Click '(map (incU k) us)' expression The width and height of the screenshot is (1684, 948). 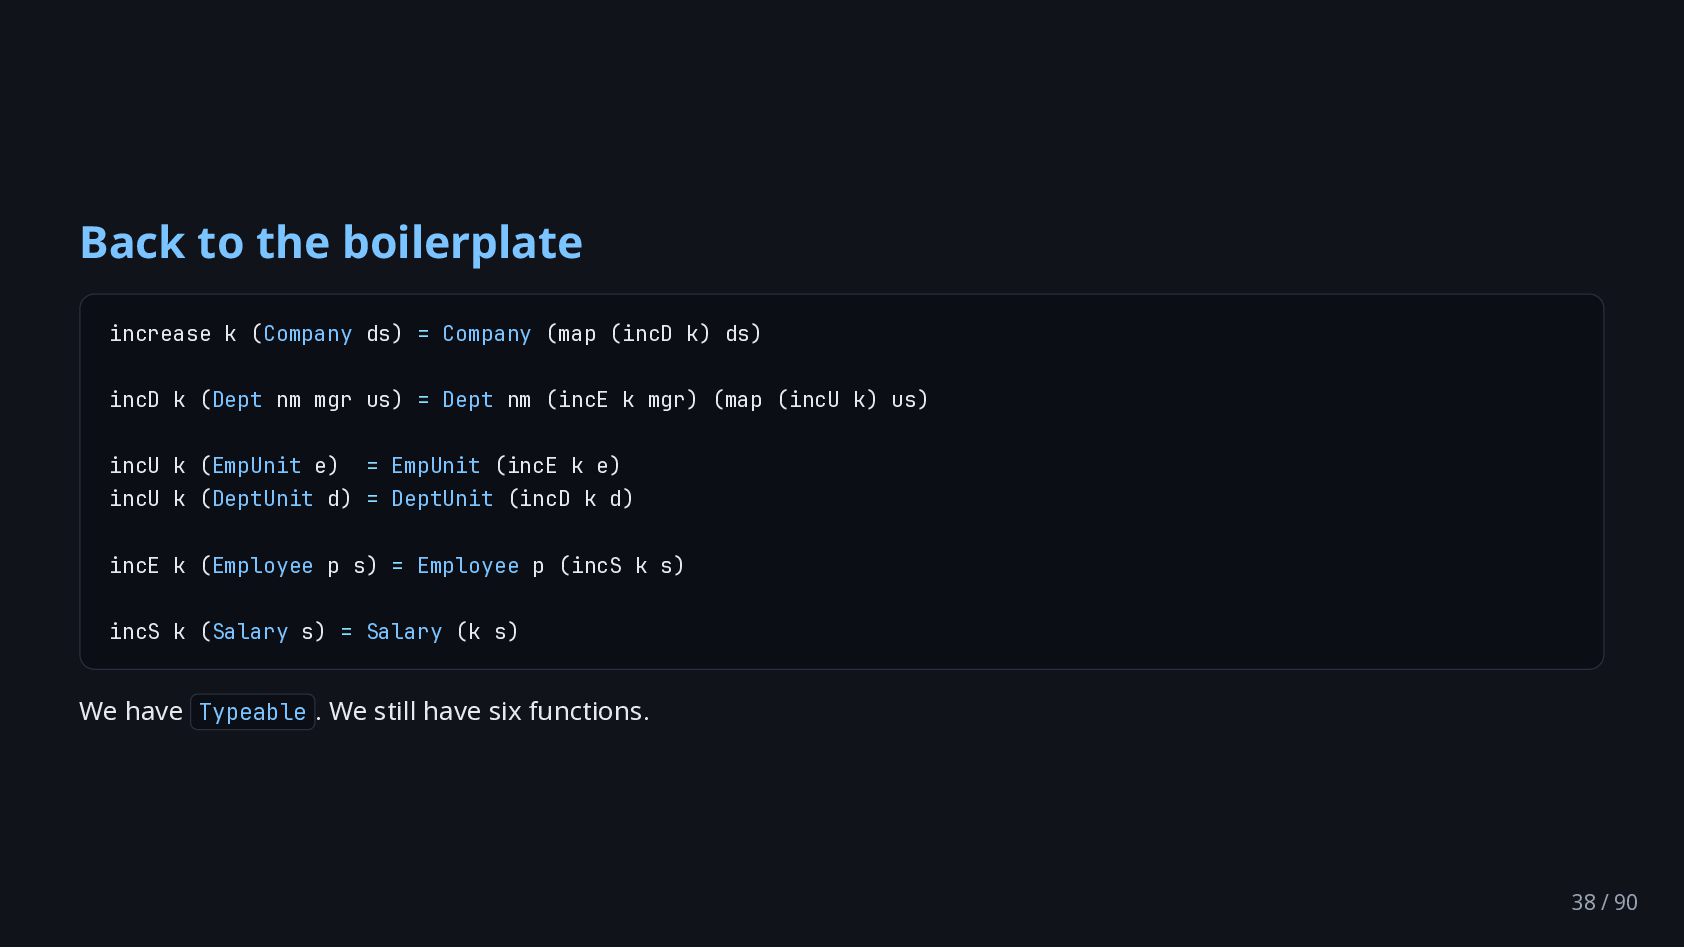point(821,400)
